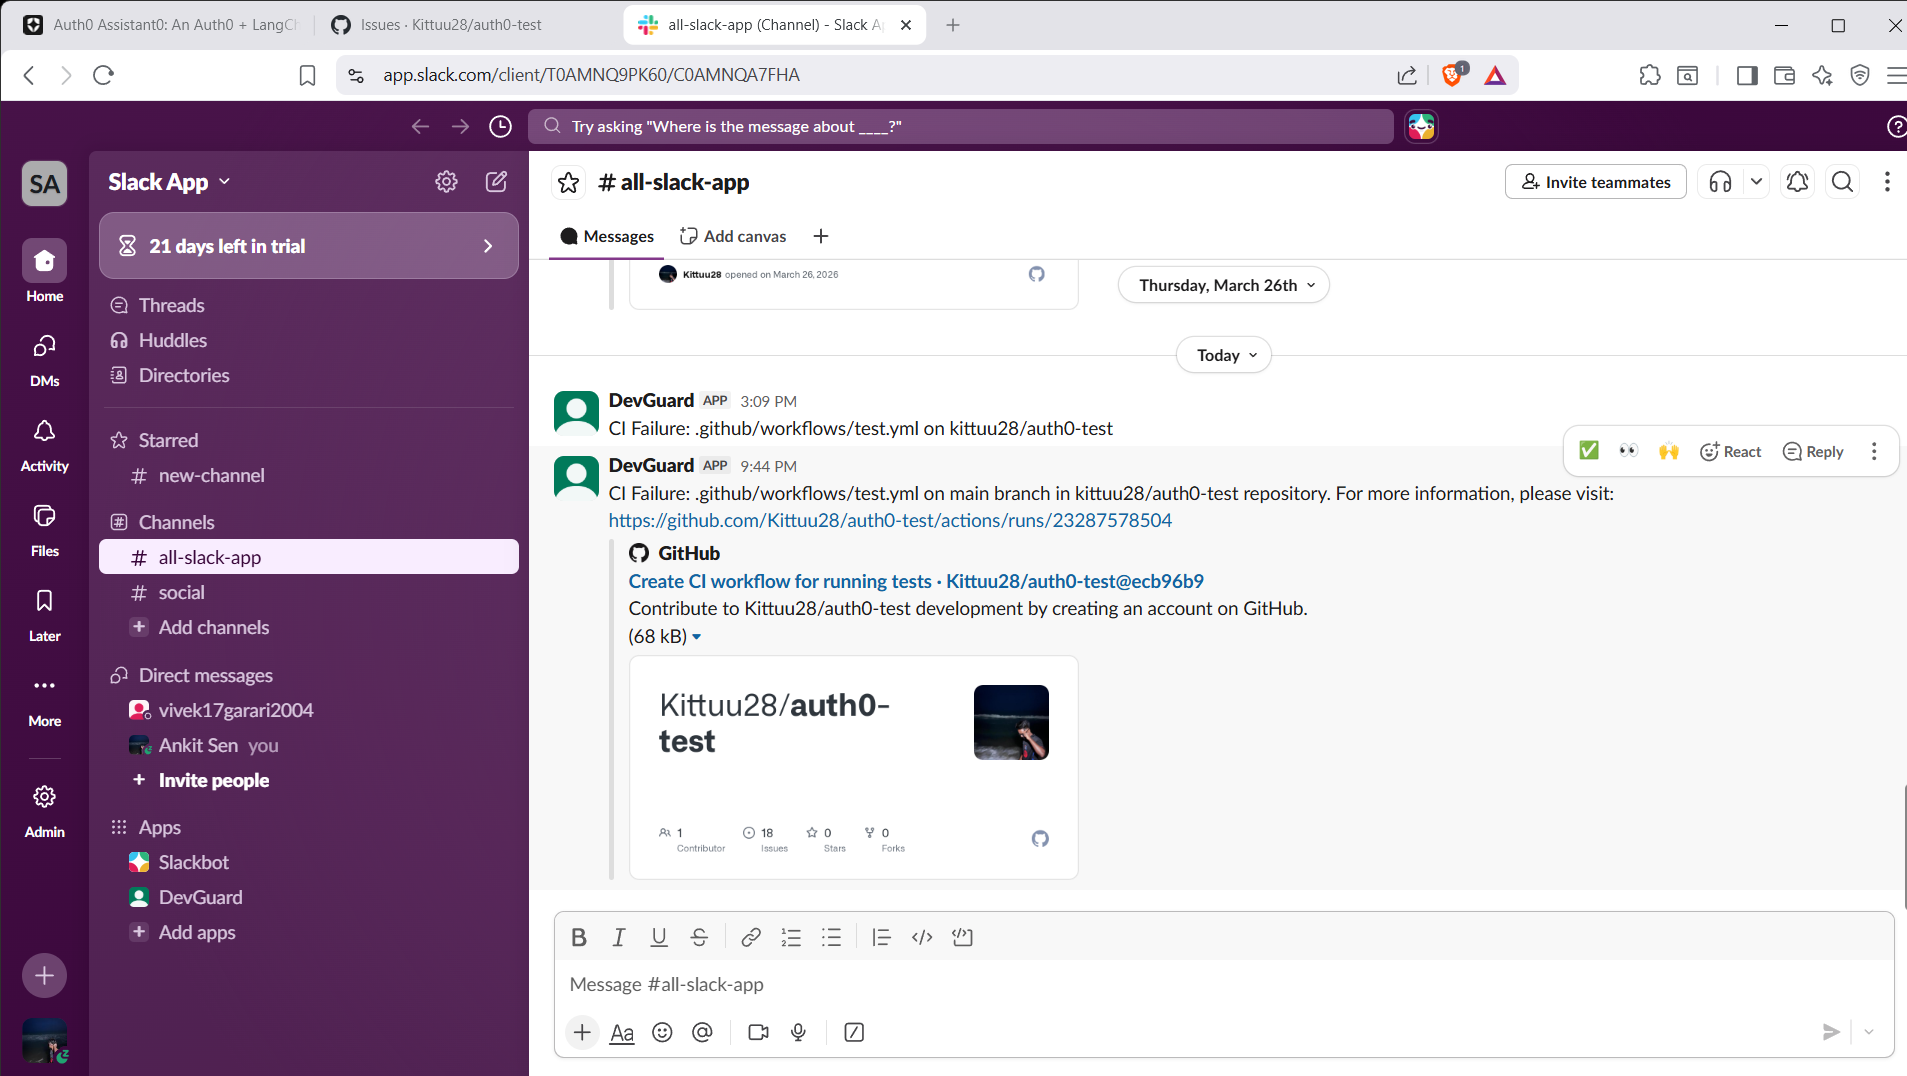
Task: Toggle strikethrough formatting in composer
Action: coord(699,937)
